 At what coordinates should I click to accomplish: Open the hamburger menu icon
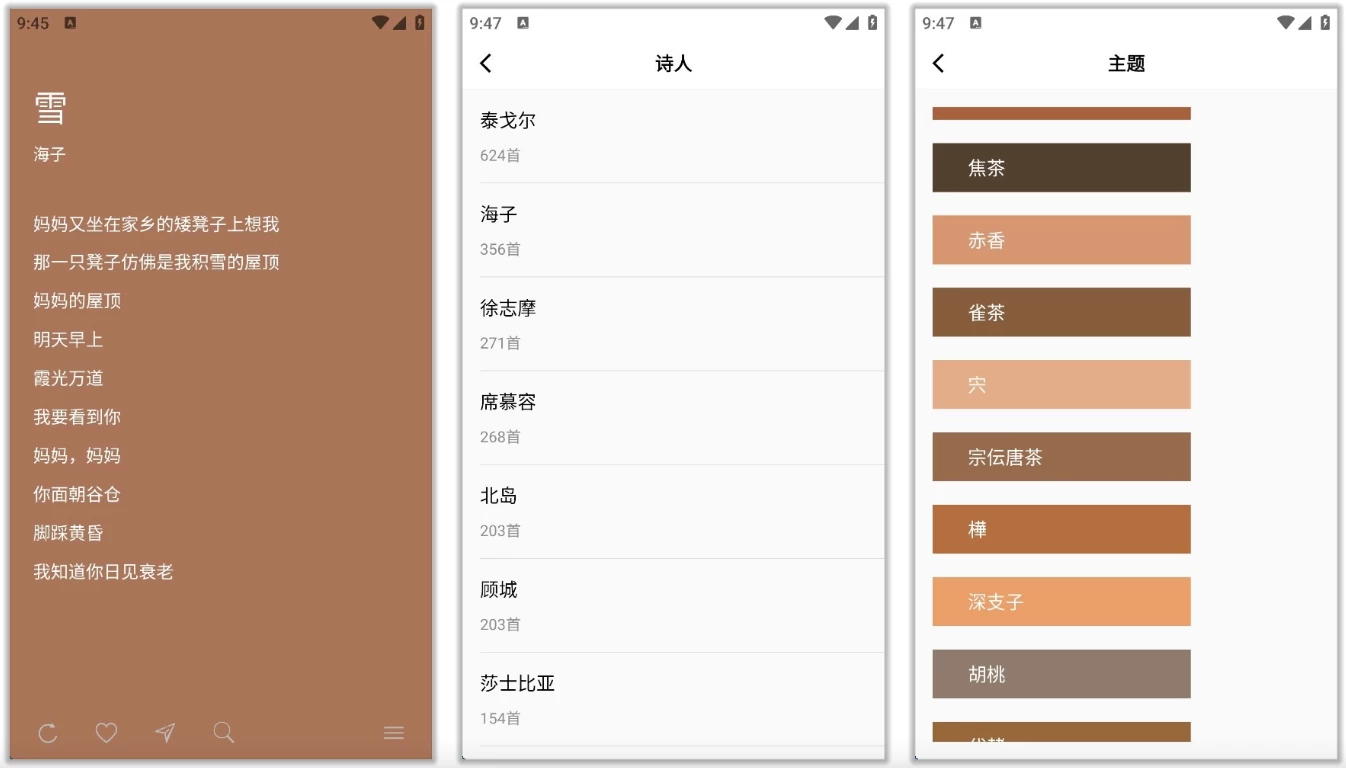394,734
